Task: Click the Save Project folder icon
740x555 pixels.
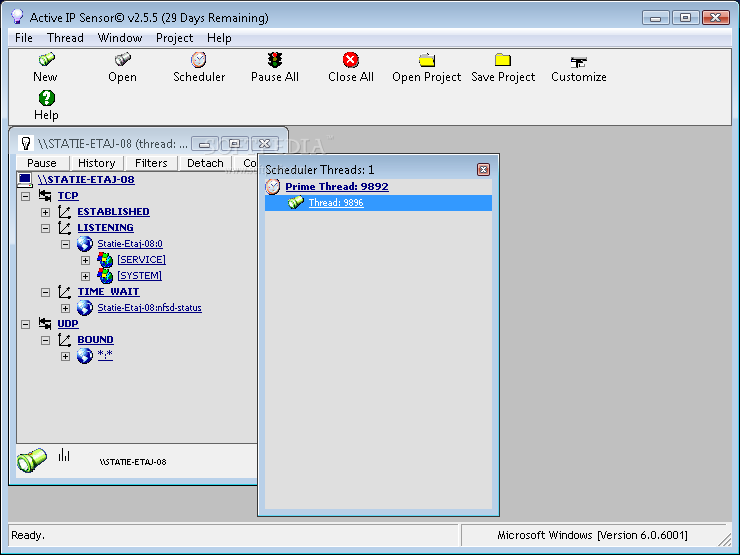Action: click(503, 60)
